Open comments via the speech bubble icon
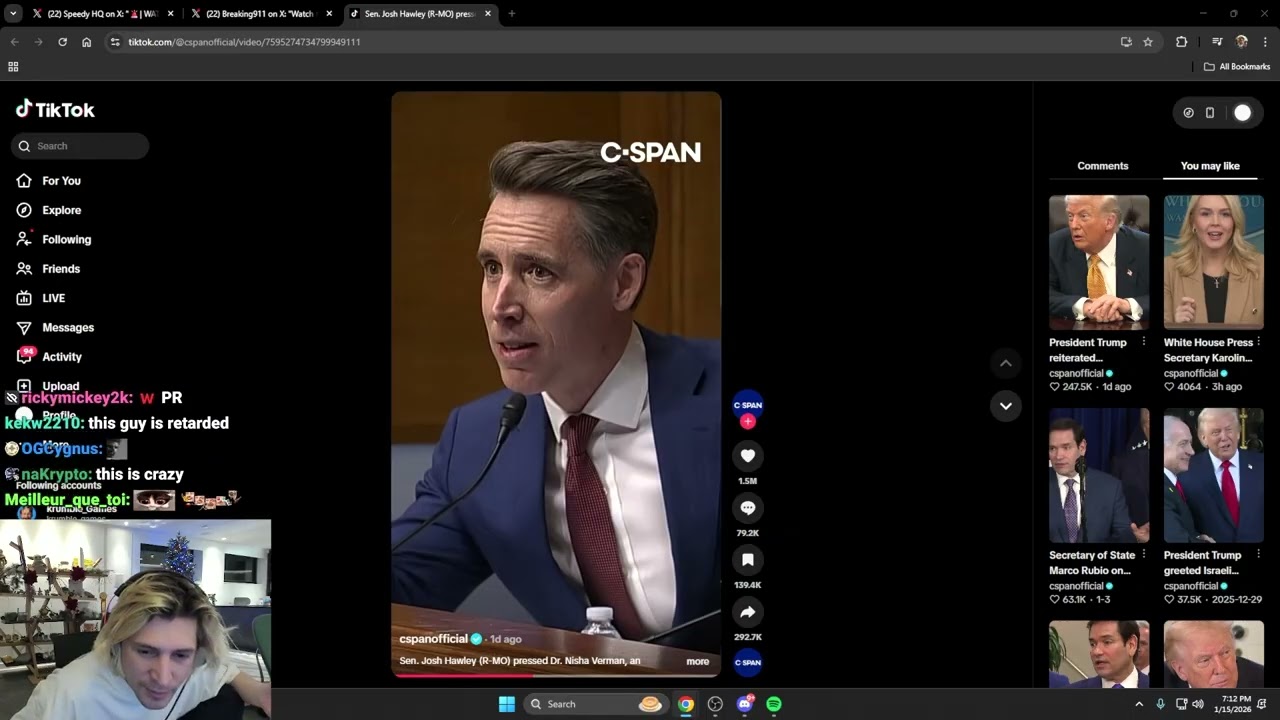 tap(747, 508)
